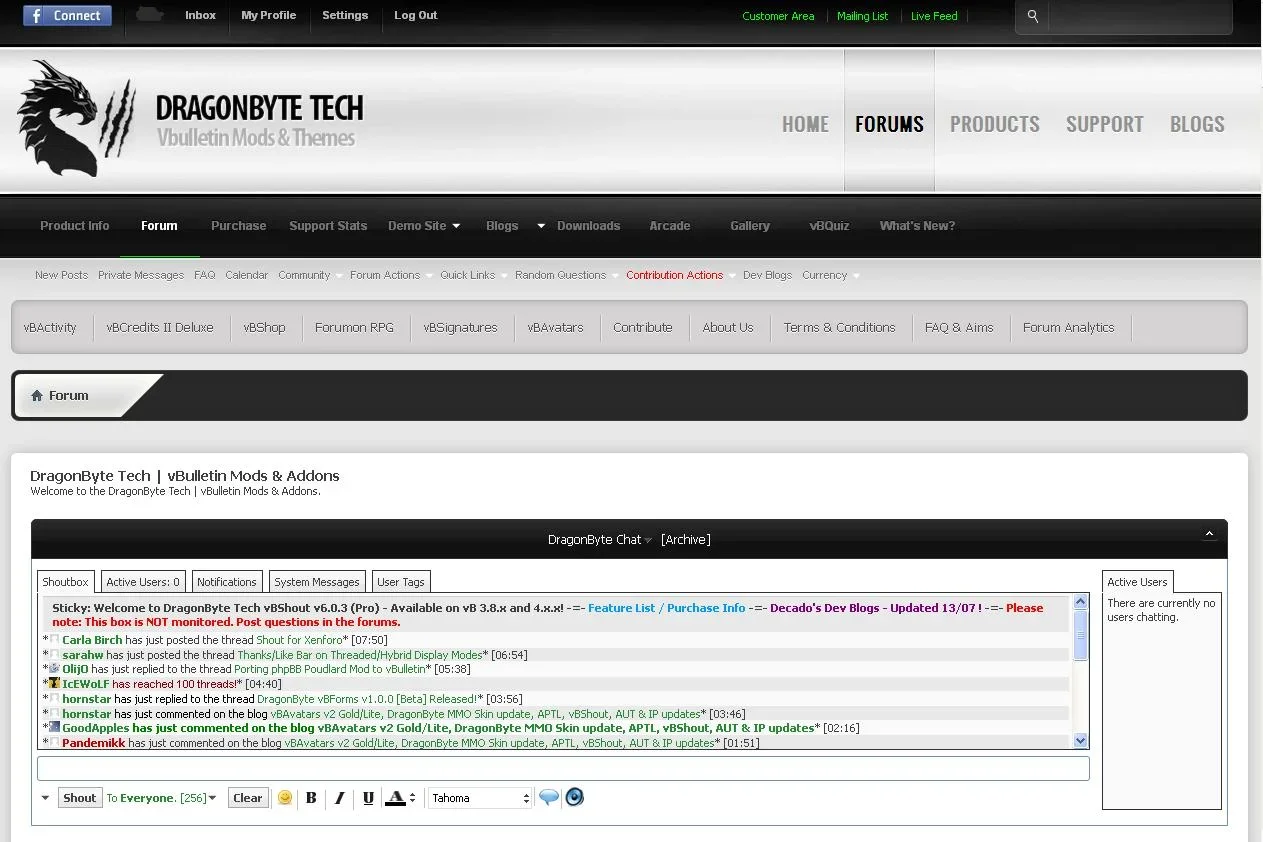1263x842 pixels.
Task: Click the DragonByte Tech dragon logo
Action: 76,118
